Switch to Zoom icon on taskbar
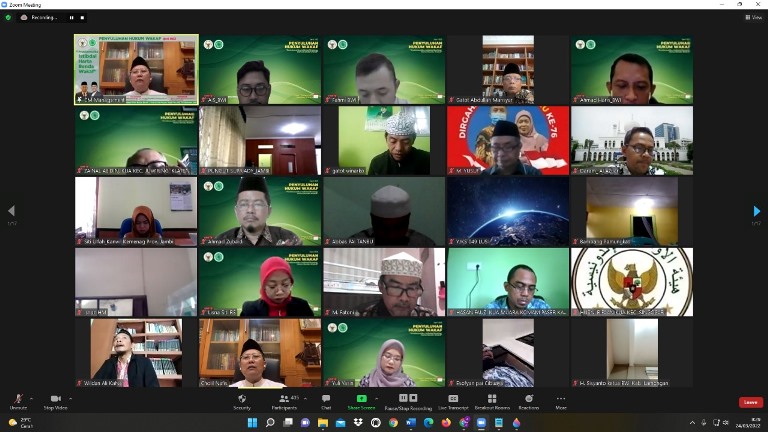This screenshot has height=432, width=768. [x=481, y=422]
